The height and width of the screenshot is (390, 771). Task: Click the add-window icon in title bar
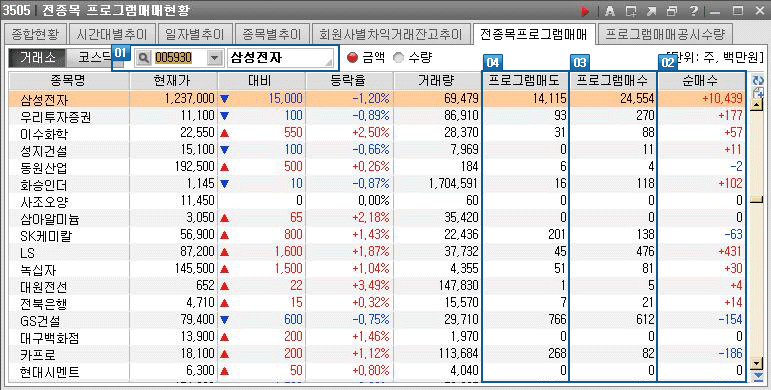pos(631,11)
